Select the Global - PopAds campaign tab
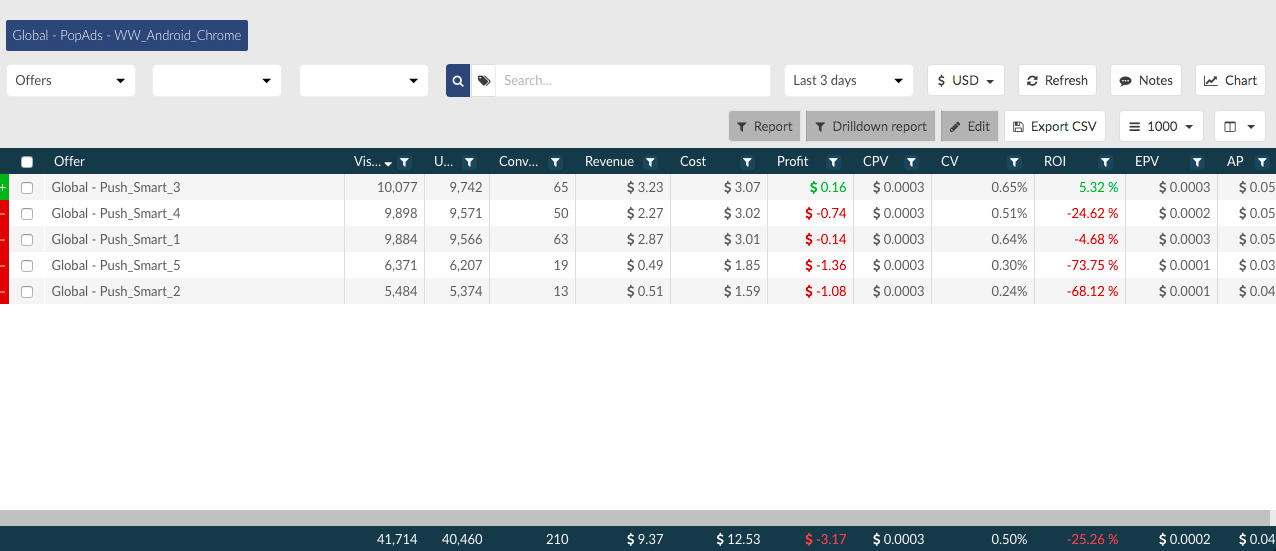Image resolution: width=1276 pixels, height=551 pixels. (127, 35)
